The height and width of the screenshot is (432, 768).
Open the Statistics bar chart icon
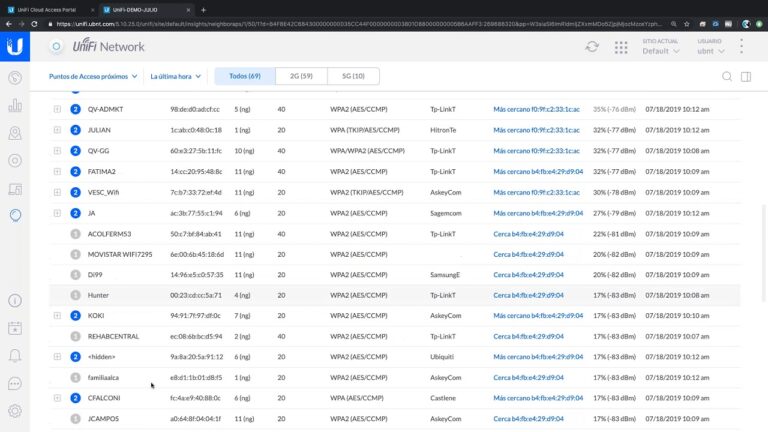click(x=15, y=105)
